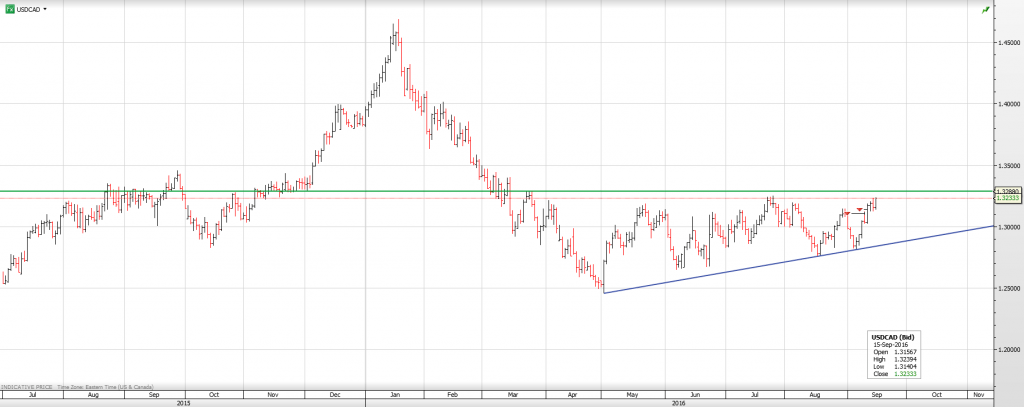Viewport: 1024px width, 407px height.
Task: Select the red dotted current-price line
Action: (x=496, y=198)
